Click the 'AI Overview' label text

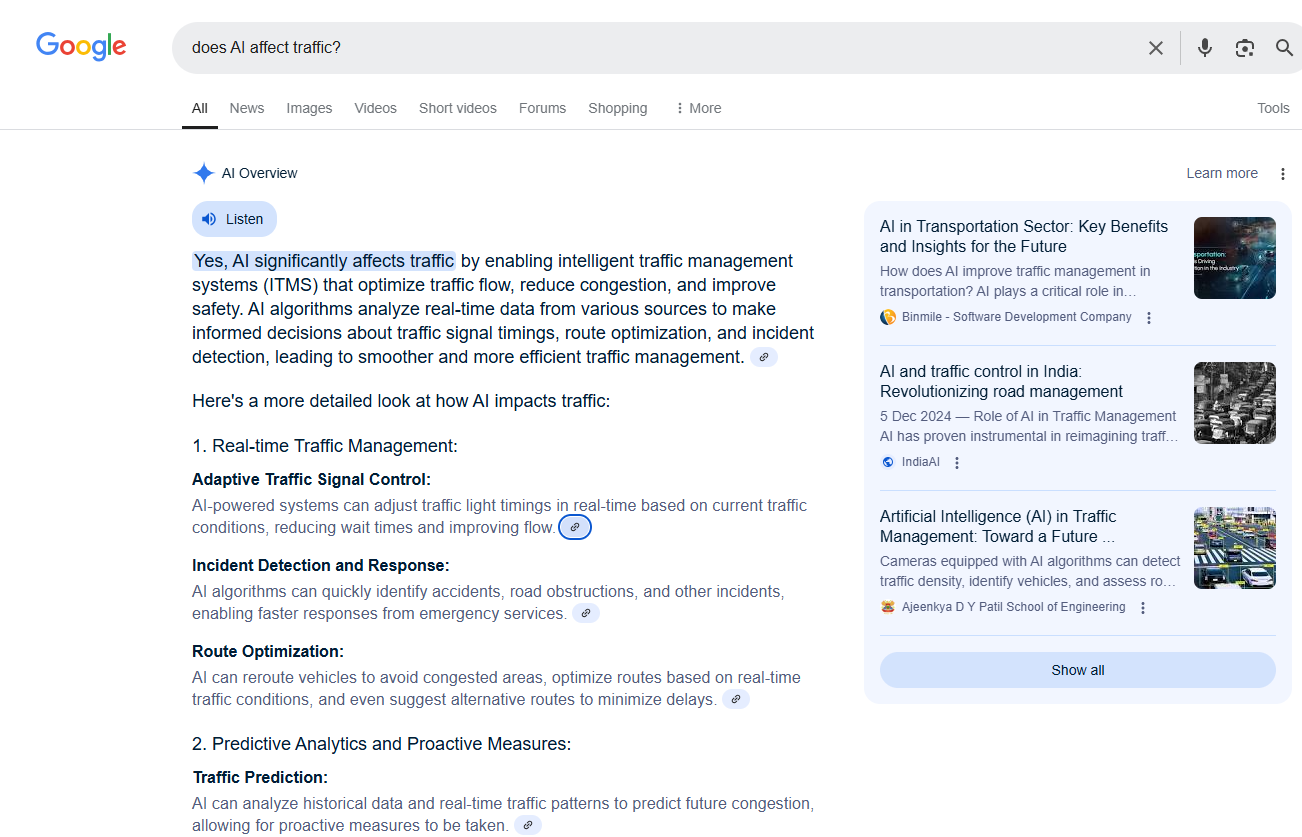[x=260, y=173]
